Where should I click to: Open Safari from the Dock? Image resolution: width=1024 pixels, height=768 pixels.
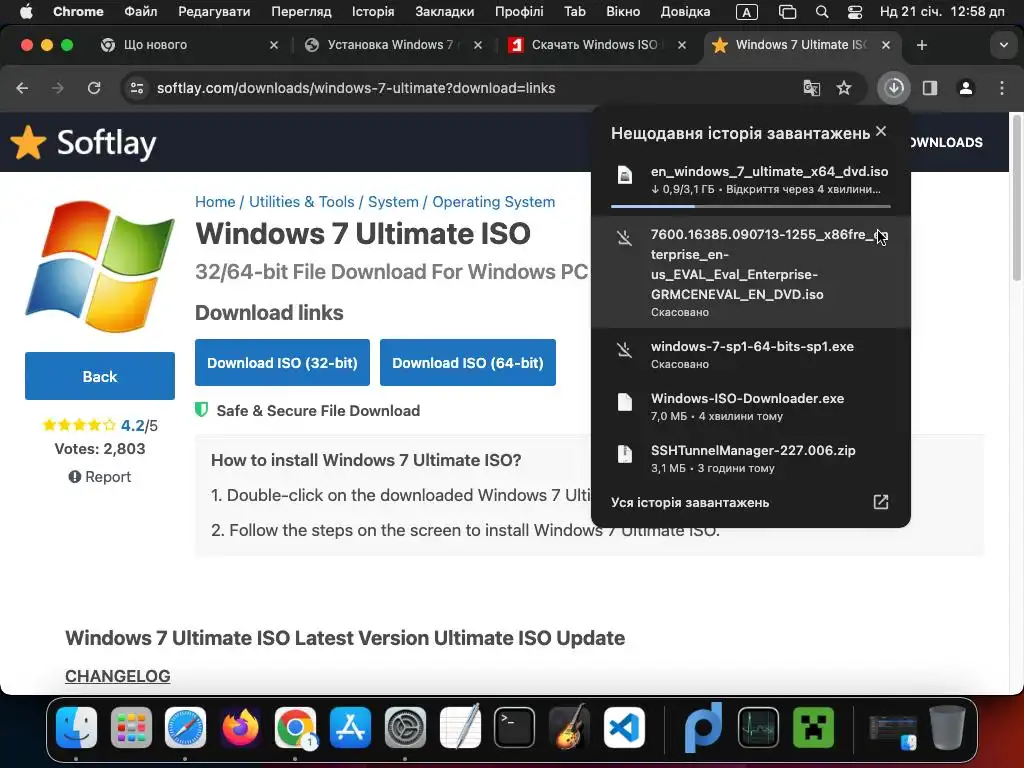185,727
